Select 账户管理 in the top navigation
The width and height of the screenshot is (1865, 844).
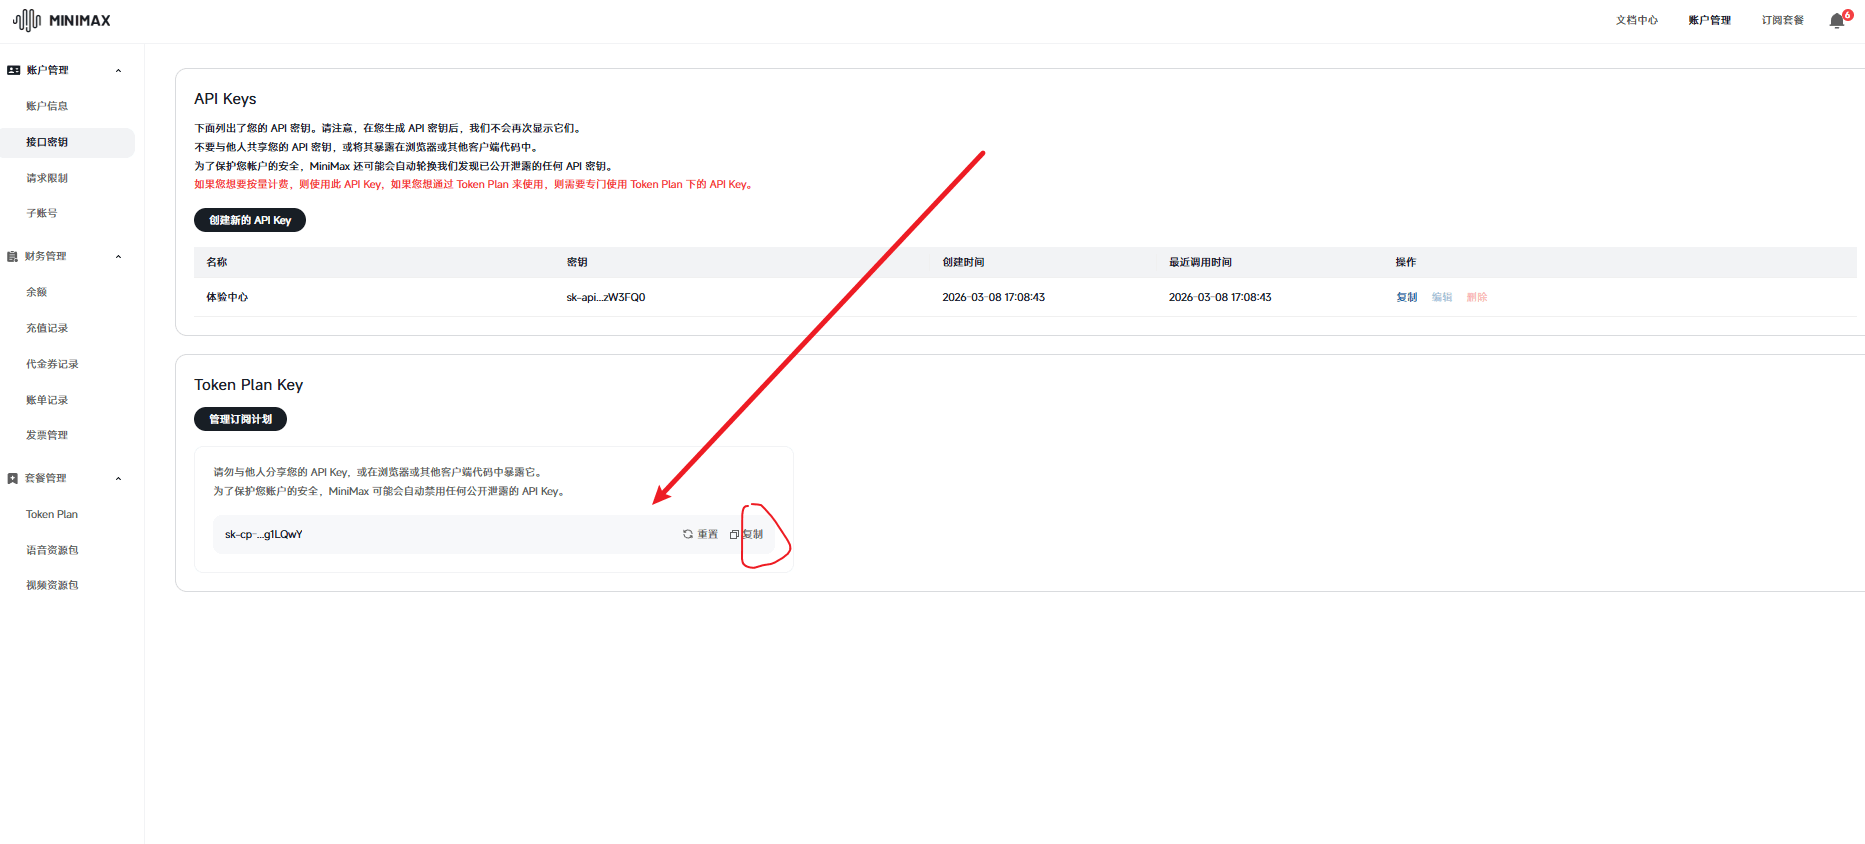pyautogui.click(x=1709, y=20)
